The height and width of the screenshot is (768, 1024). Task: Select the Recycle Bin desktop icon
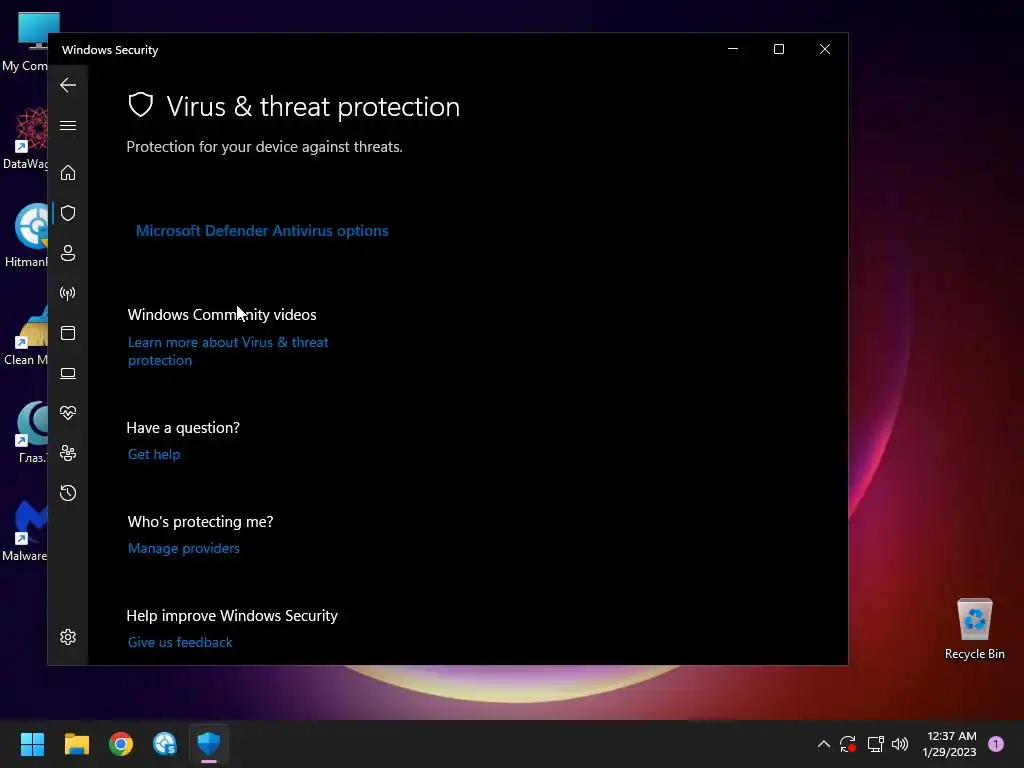click(x=974, y=628)
